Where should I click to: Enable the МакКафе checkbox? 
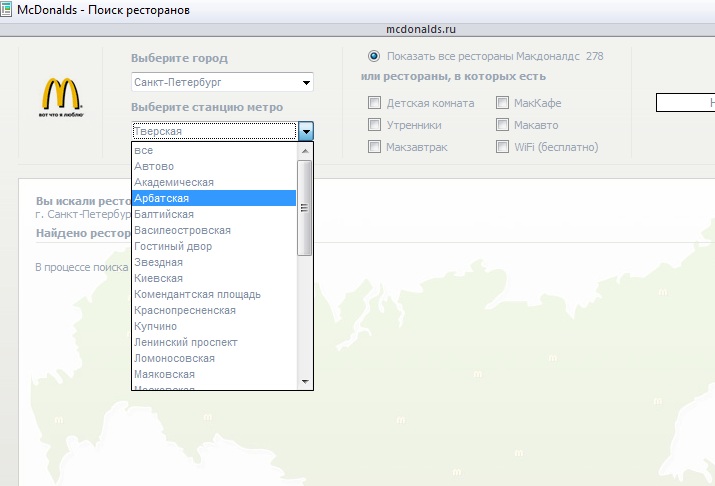coord(502,103)
